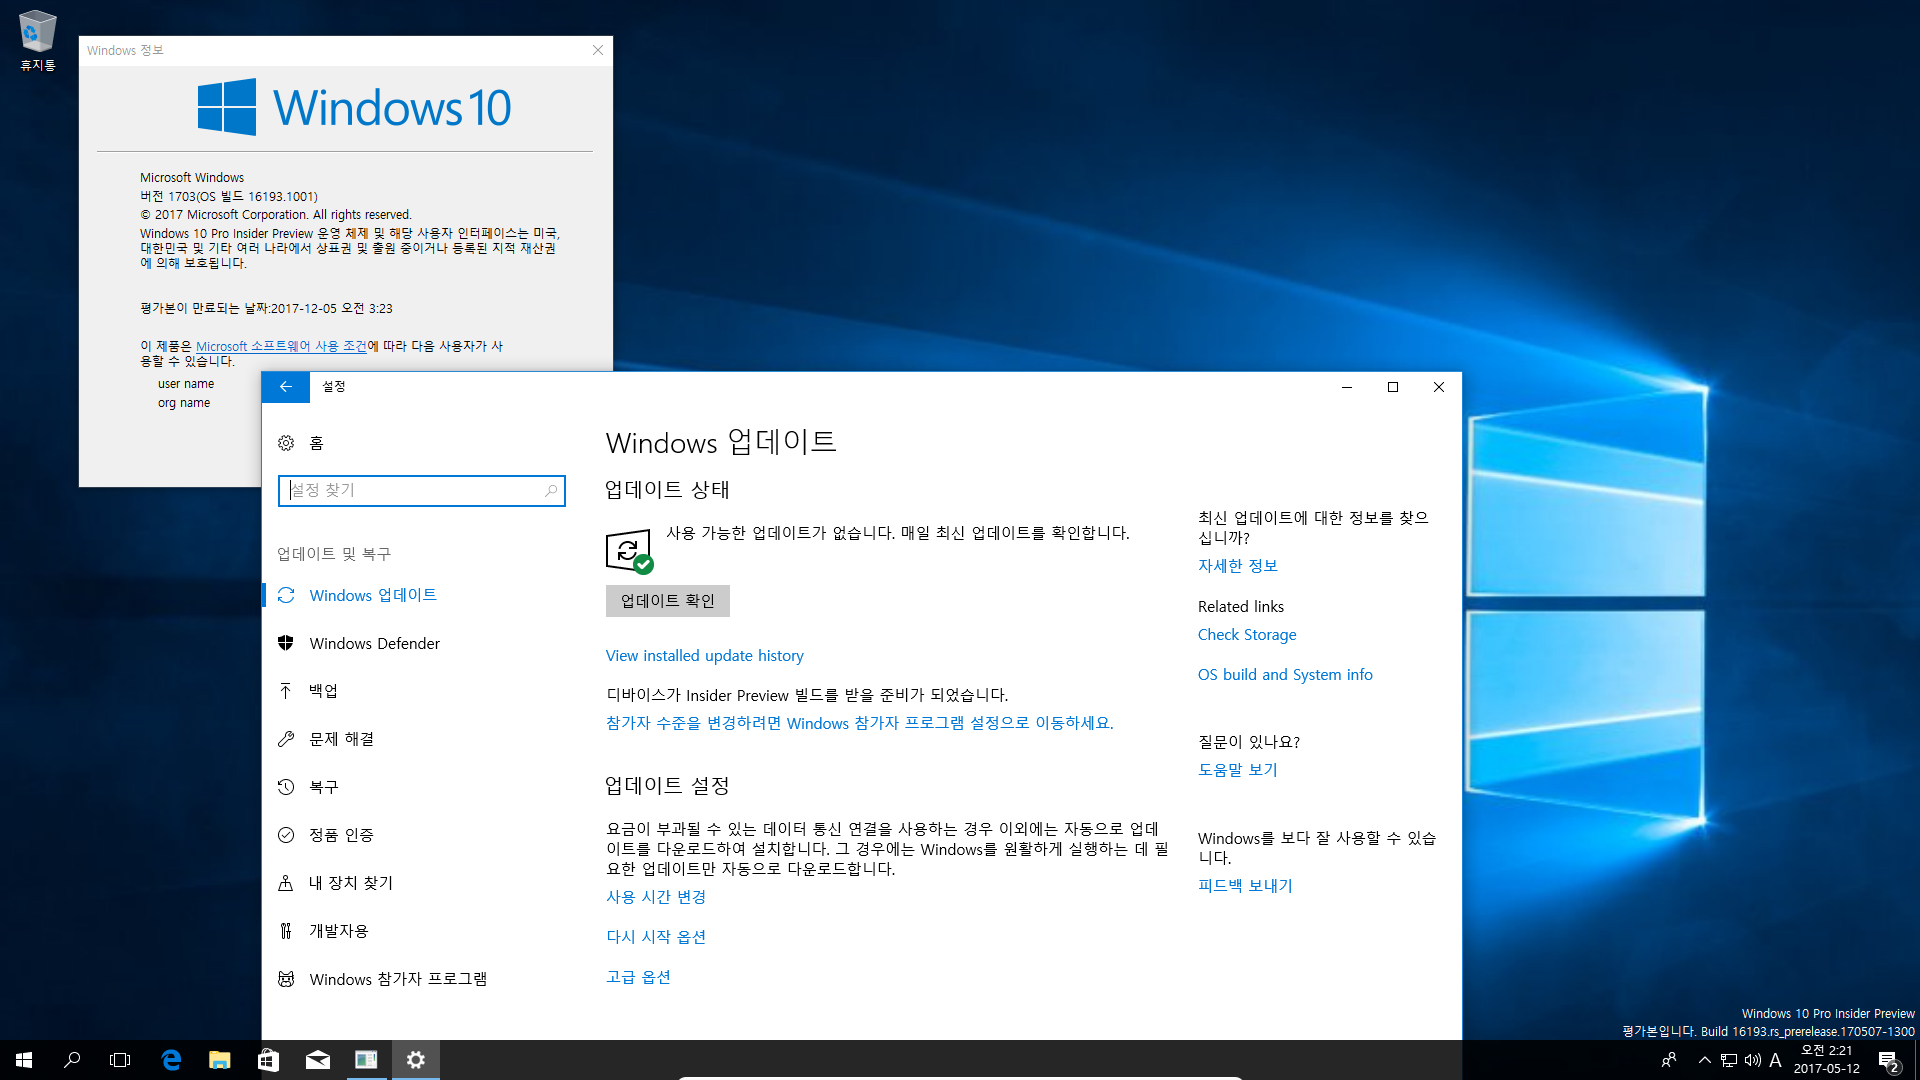
Task: Launch Microsoft Edge from taskbar
Action: tap(171, 1060)
